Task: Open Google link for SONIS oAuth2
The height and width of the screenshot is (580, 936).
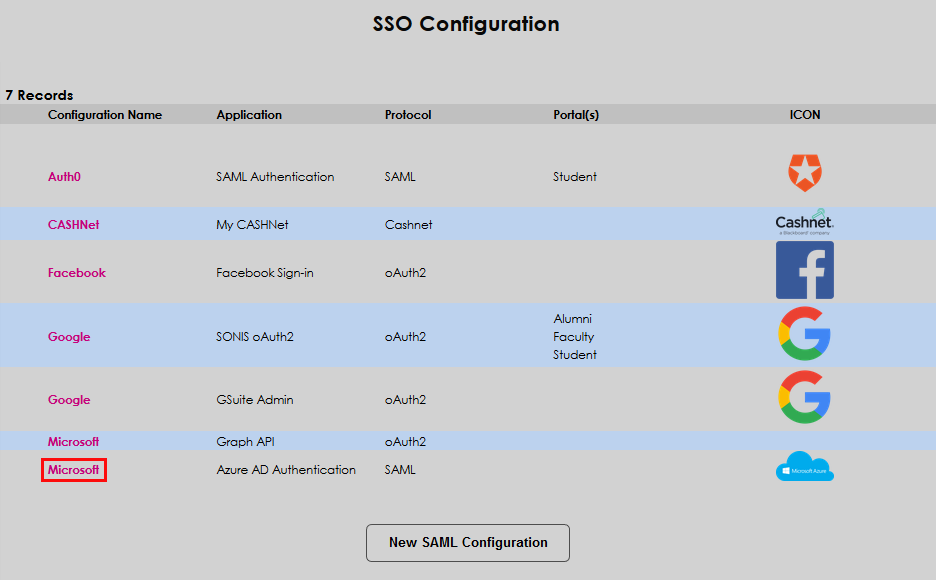Action: pos(69,337)
